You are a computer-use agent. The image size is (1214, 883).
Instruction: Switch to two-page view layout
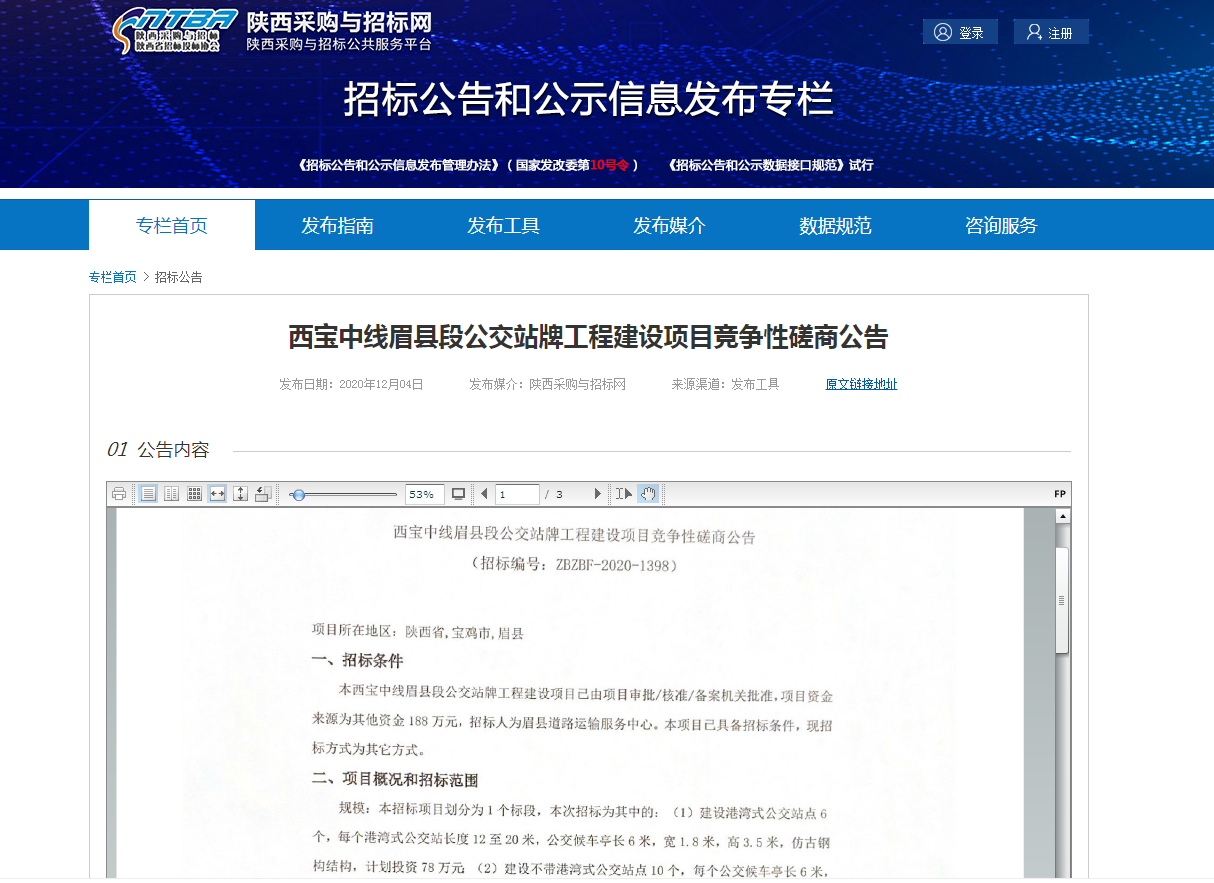[171, 494]
